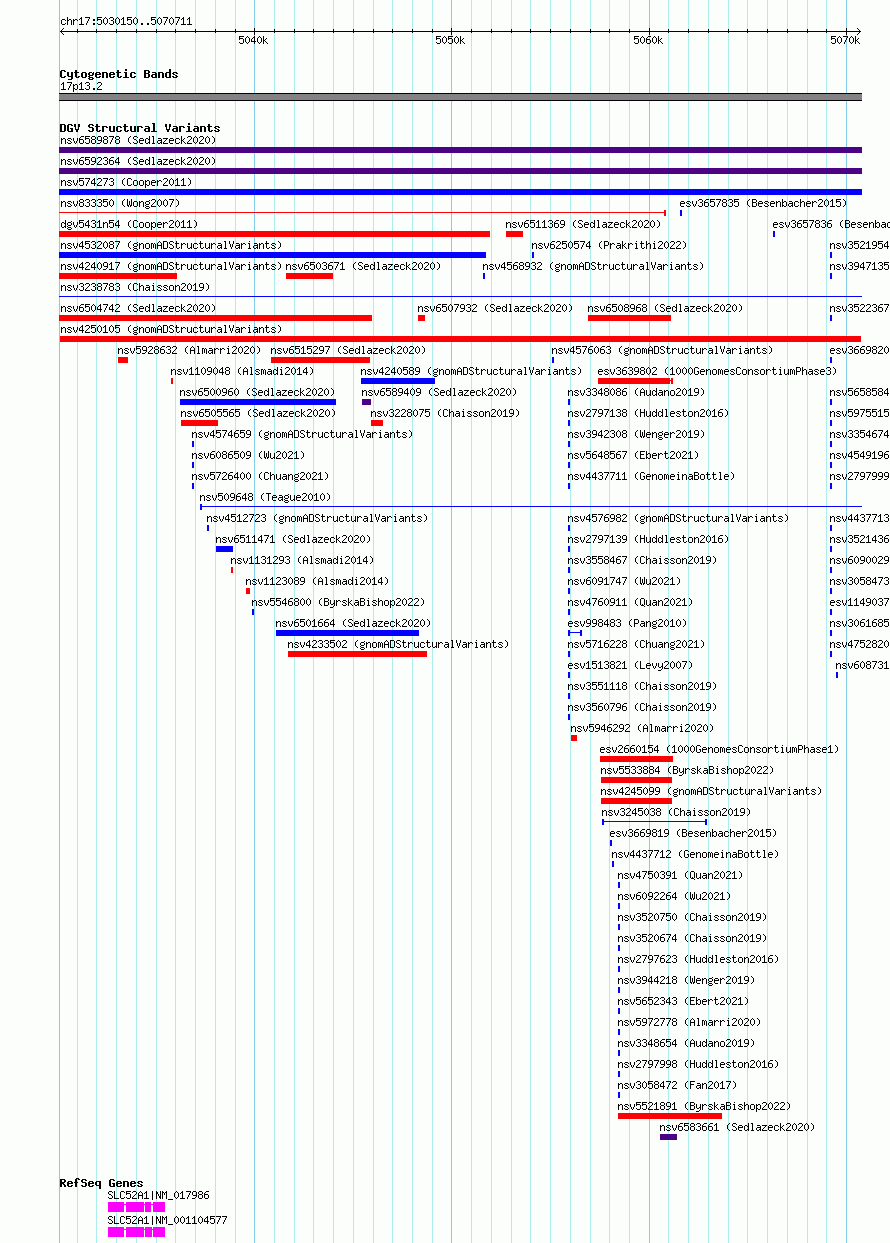Select nsv6504742 (Sedlazeck2020) label
This screenshot has height=1243, width=890.
[137, 308]
